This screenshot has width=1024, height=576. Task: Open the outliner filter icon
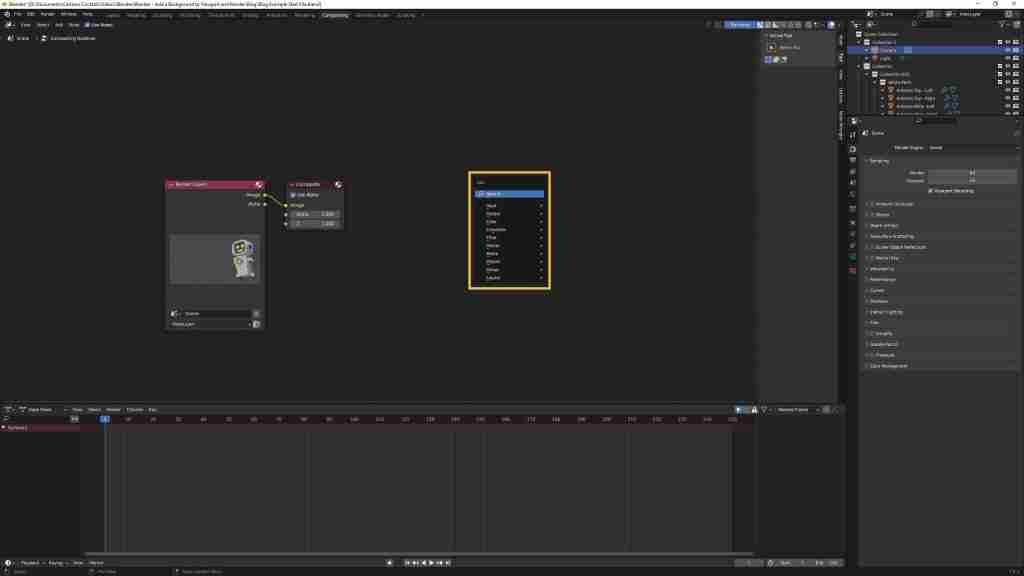1004,25
